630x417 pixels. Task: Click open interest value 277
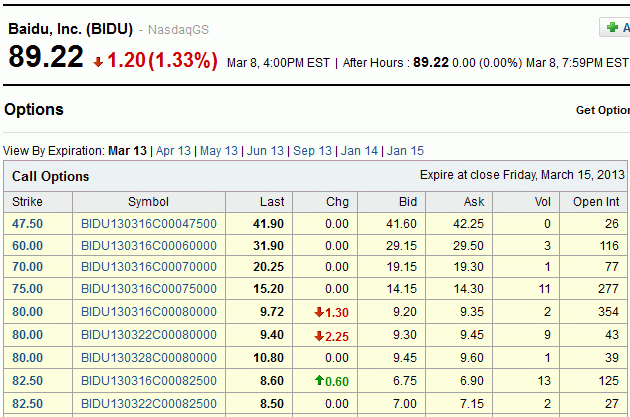tap(608, 288)
